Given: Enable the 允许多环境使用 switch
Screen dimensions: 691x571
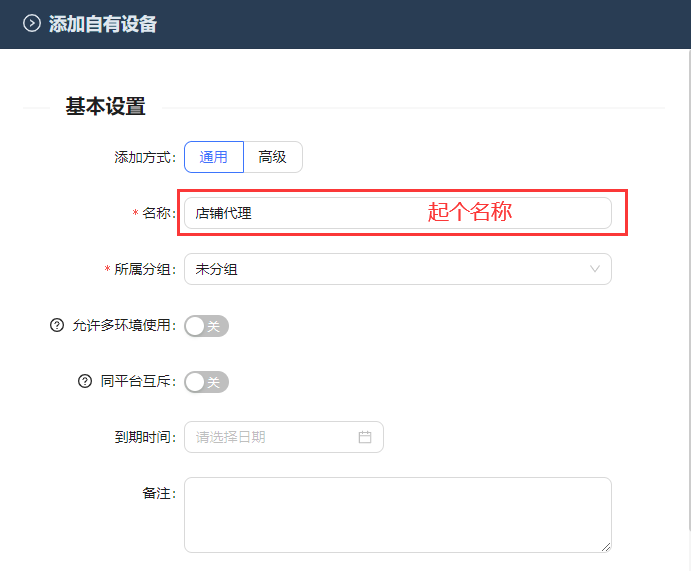Looking at the screenshot, I should click(207, 325).
